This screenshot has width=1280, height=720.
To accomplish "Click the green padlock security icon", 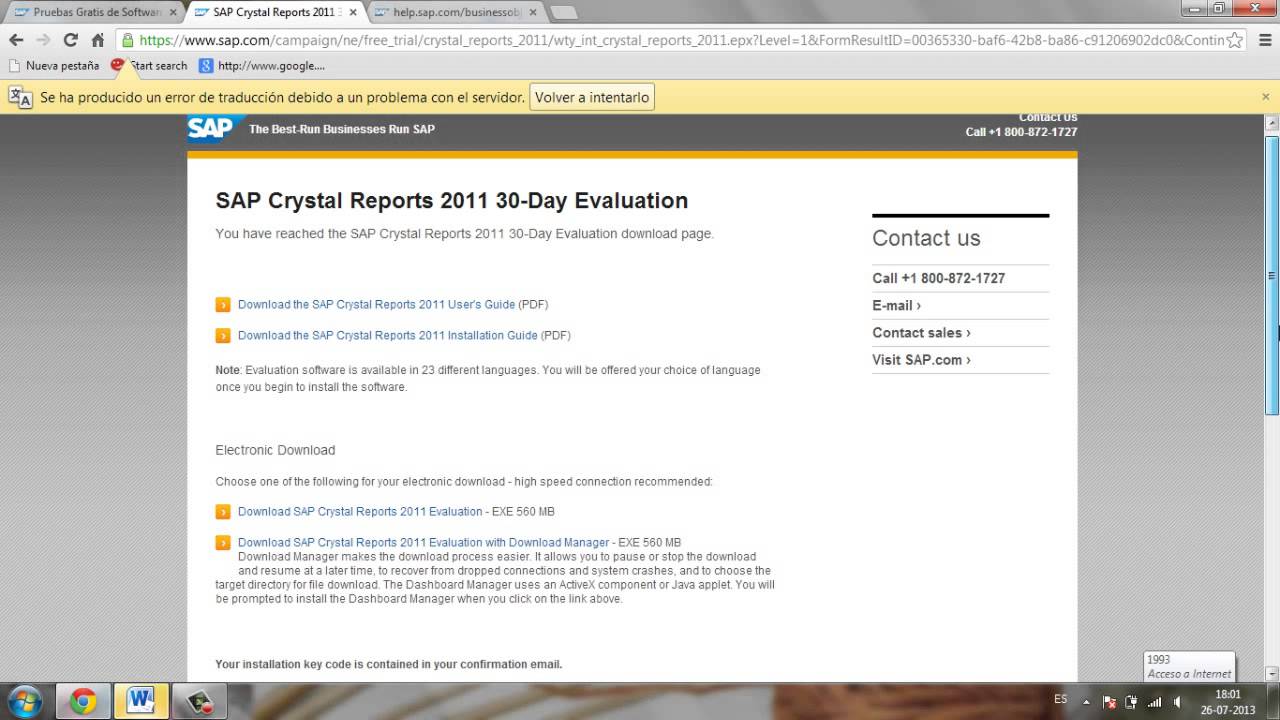I will coord(127,40).
